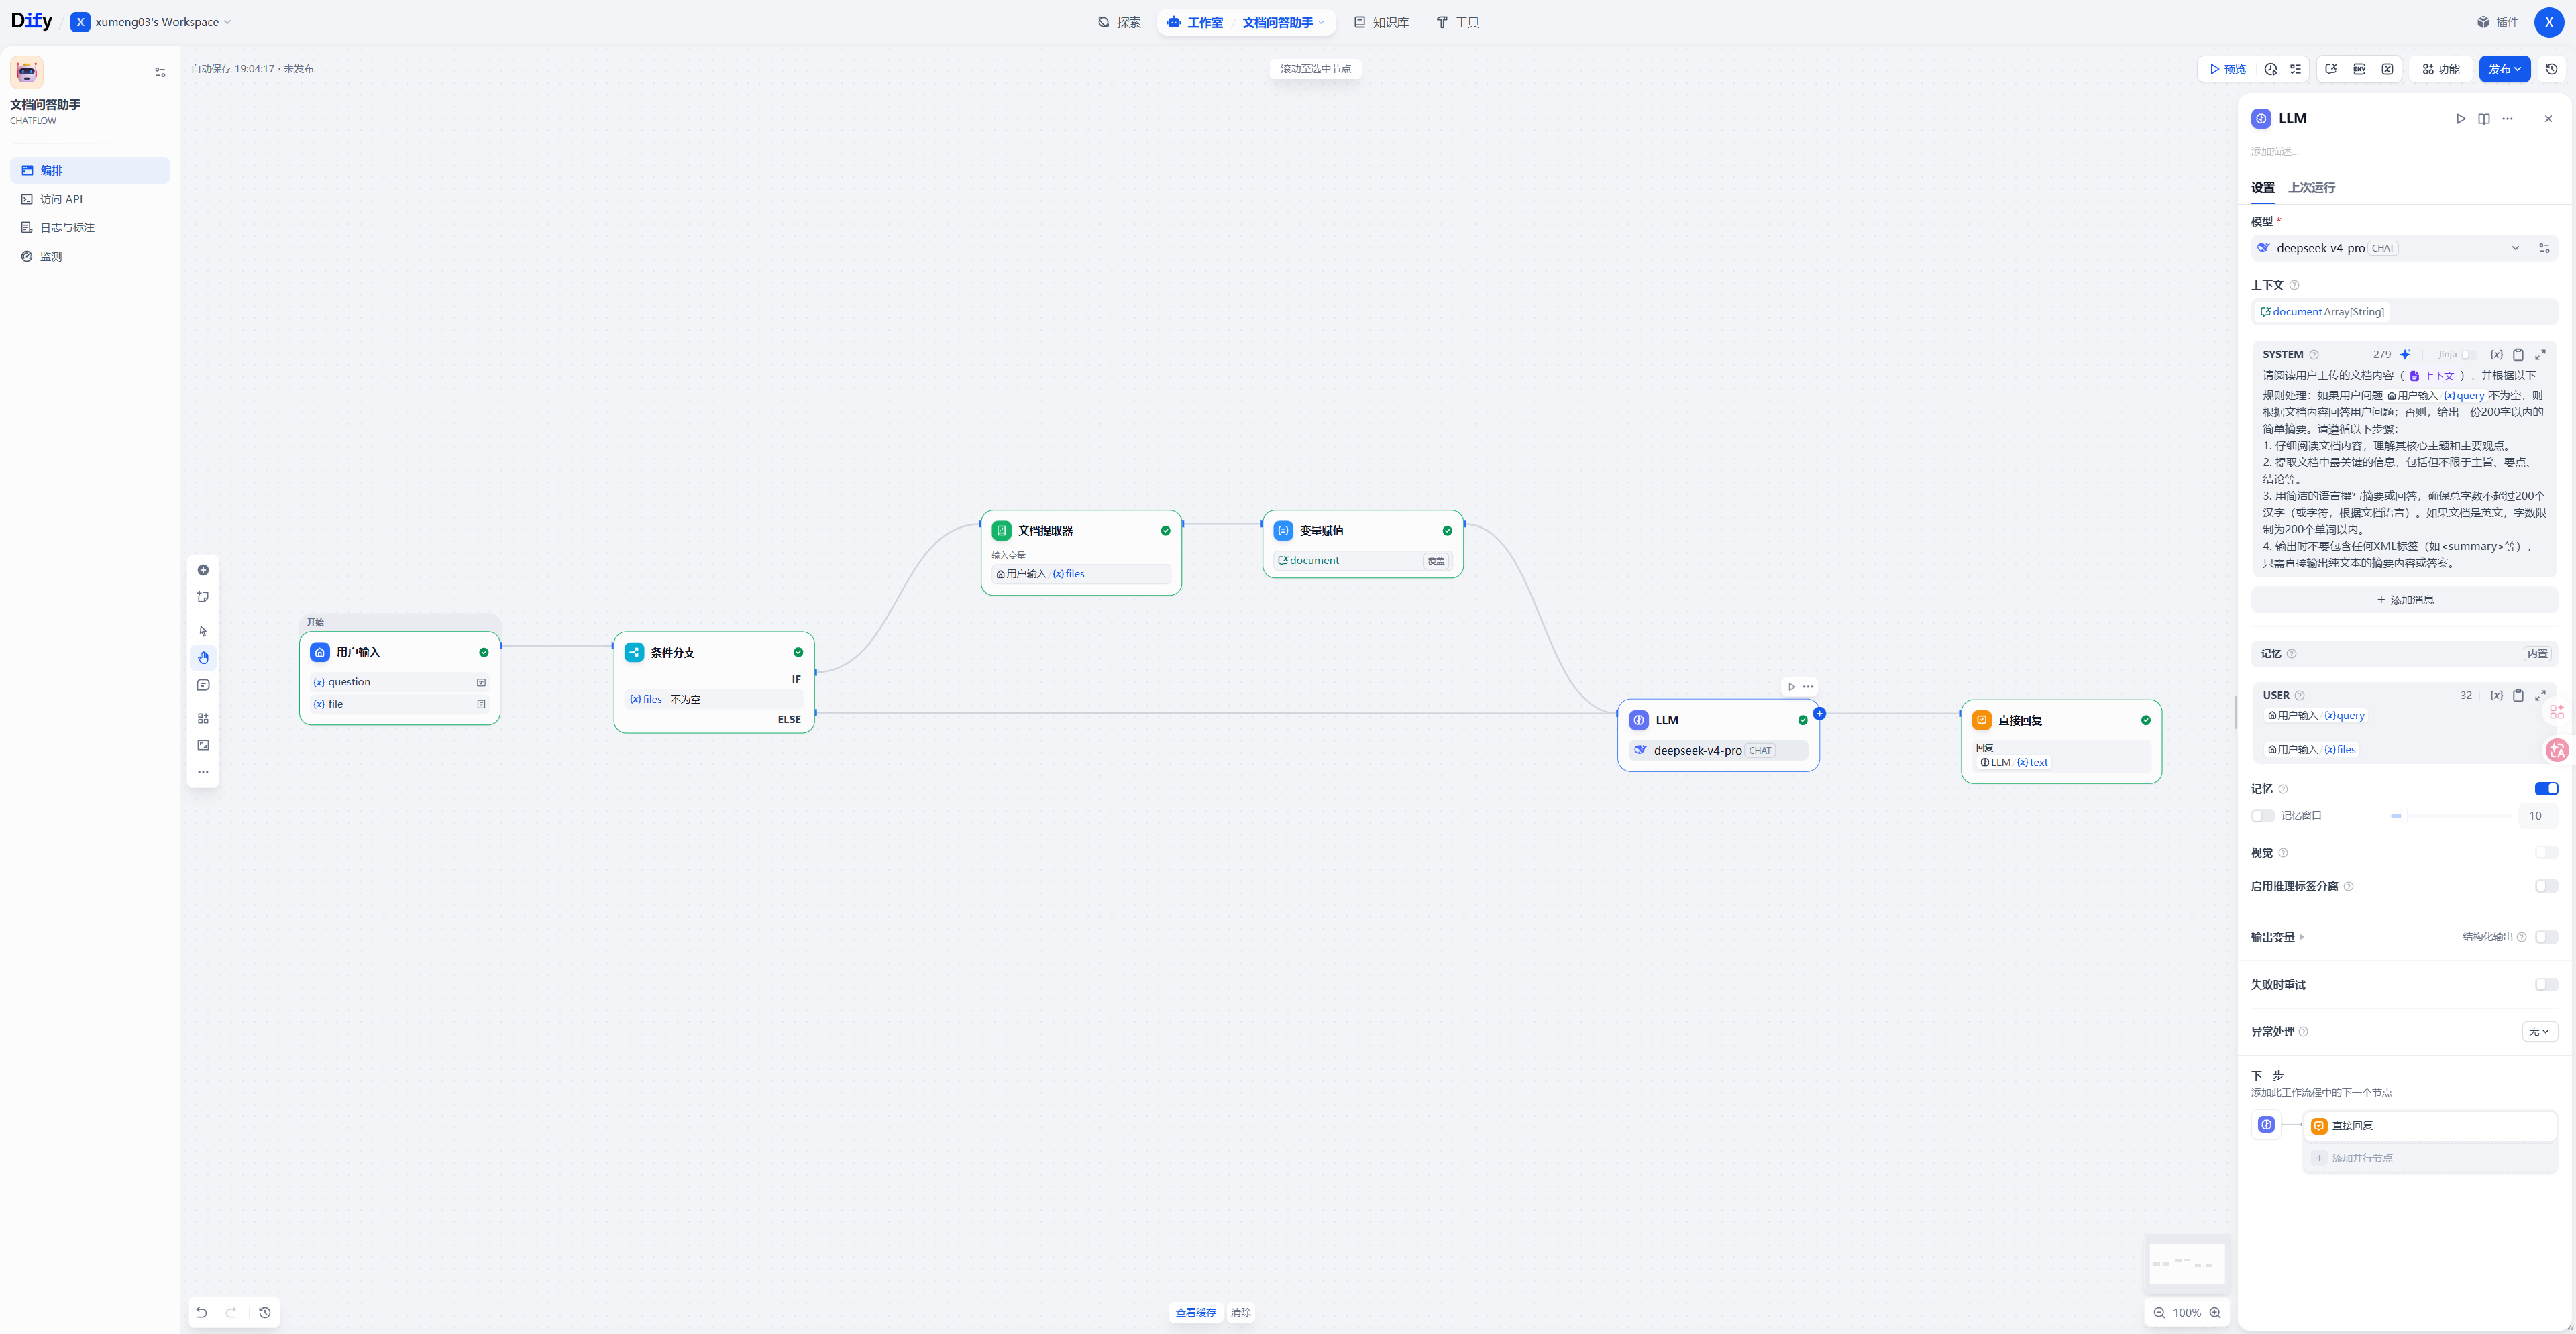
Task: Run the LLM node from panel header play icon
Action: point(2460,119)
